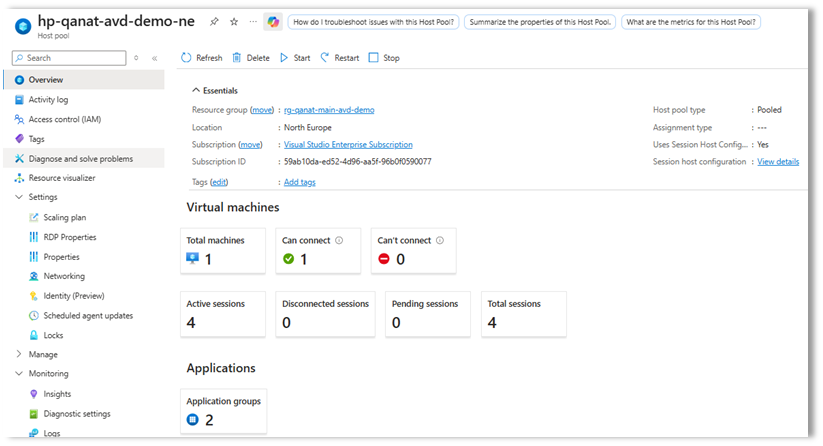Collapse the sidebar with double chevron
This screenshot has height=446, width=823.
(155, 58)
